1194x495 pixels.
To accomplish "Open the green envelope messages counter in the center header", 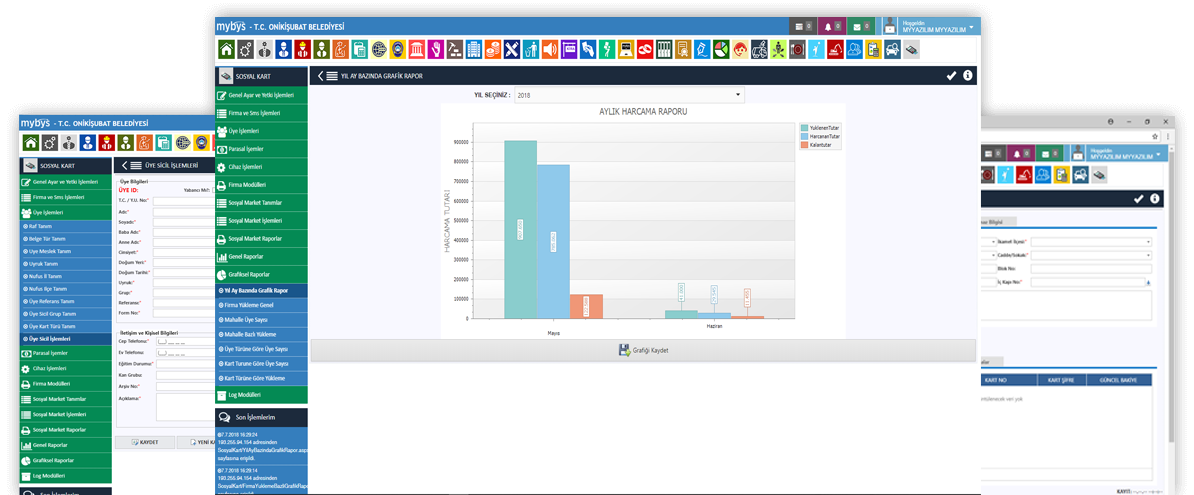I will [861, 27].
